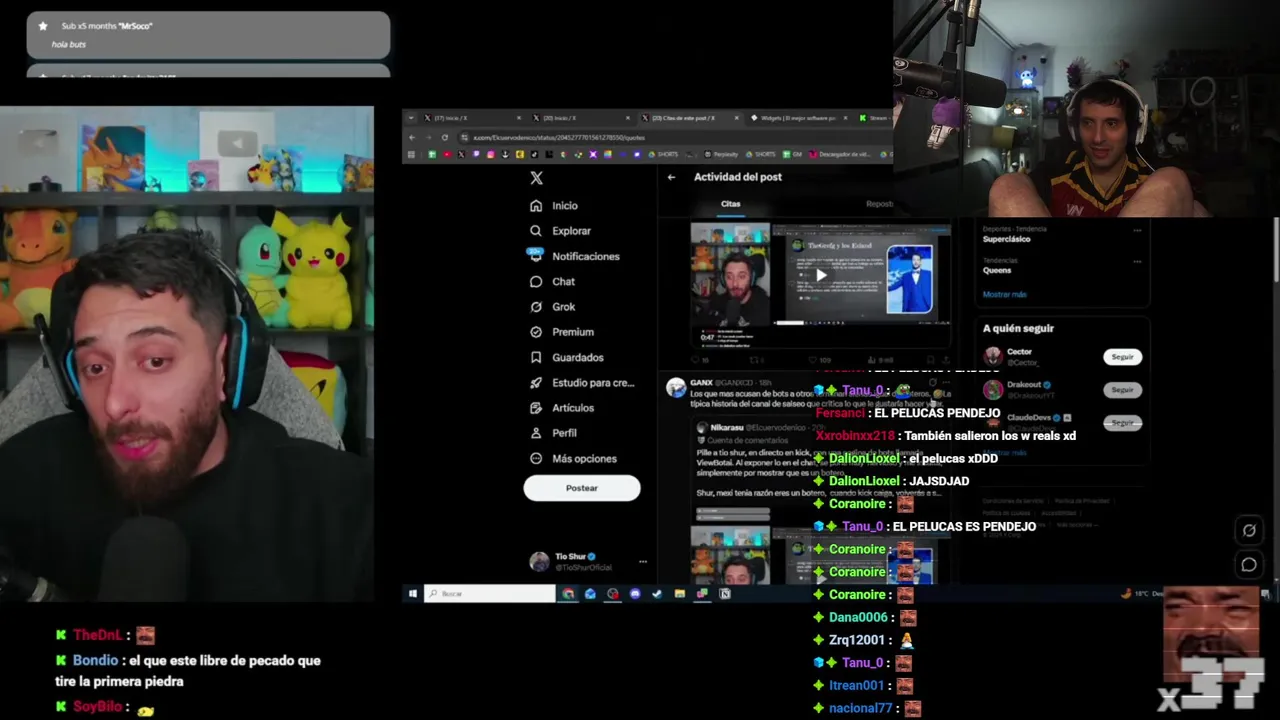This screenshot has width=1280, height=720.
Task: Follow Drakeout with Seguir button
Action: click(1123, 390)
